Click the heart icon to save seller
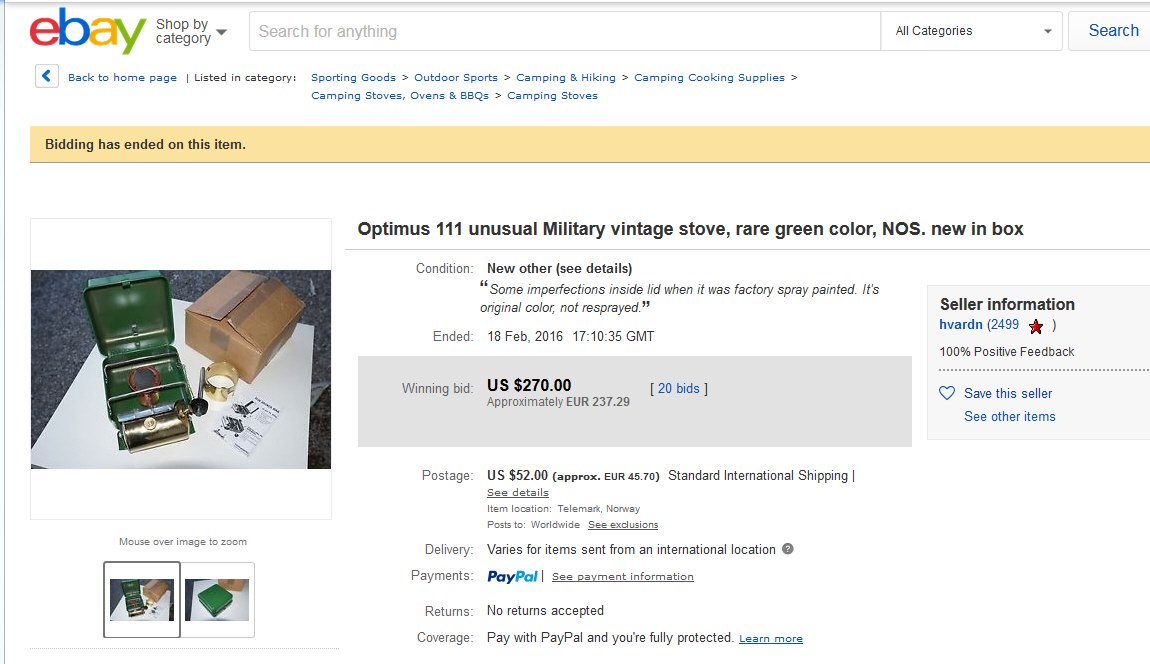Screen dimensions: 1150x664 tap(947, 393)
